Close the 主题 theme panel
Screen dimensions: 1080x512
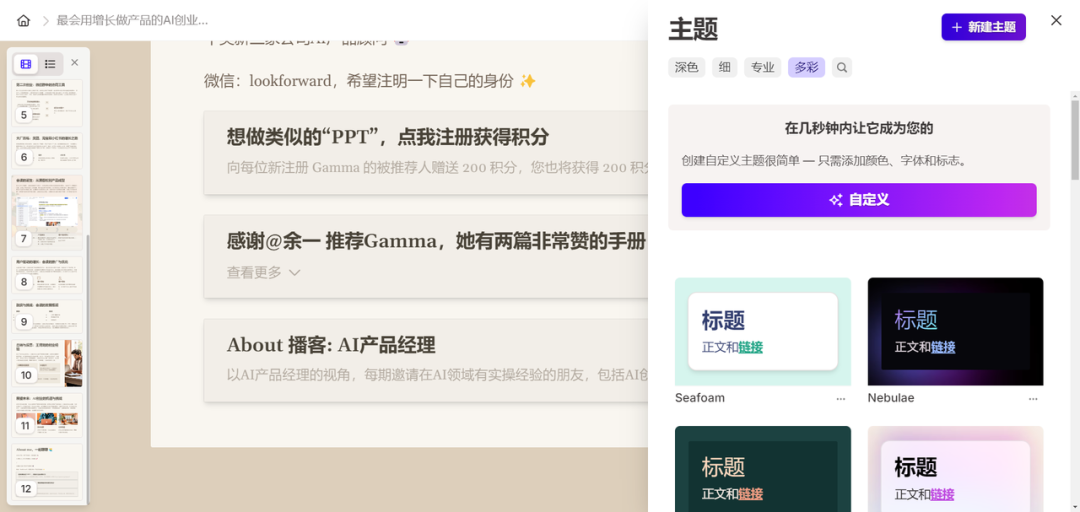coord(1056,21)
